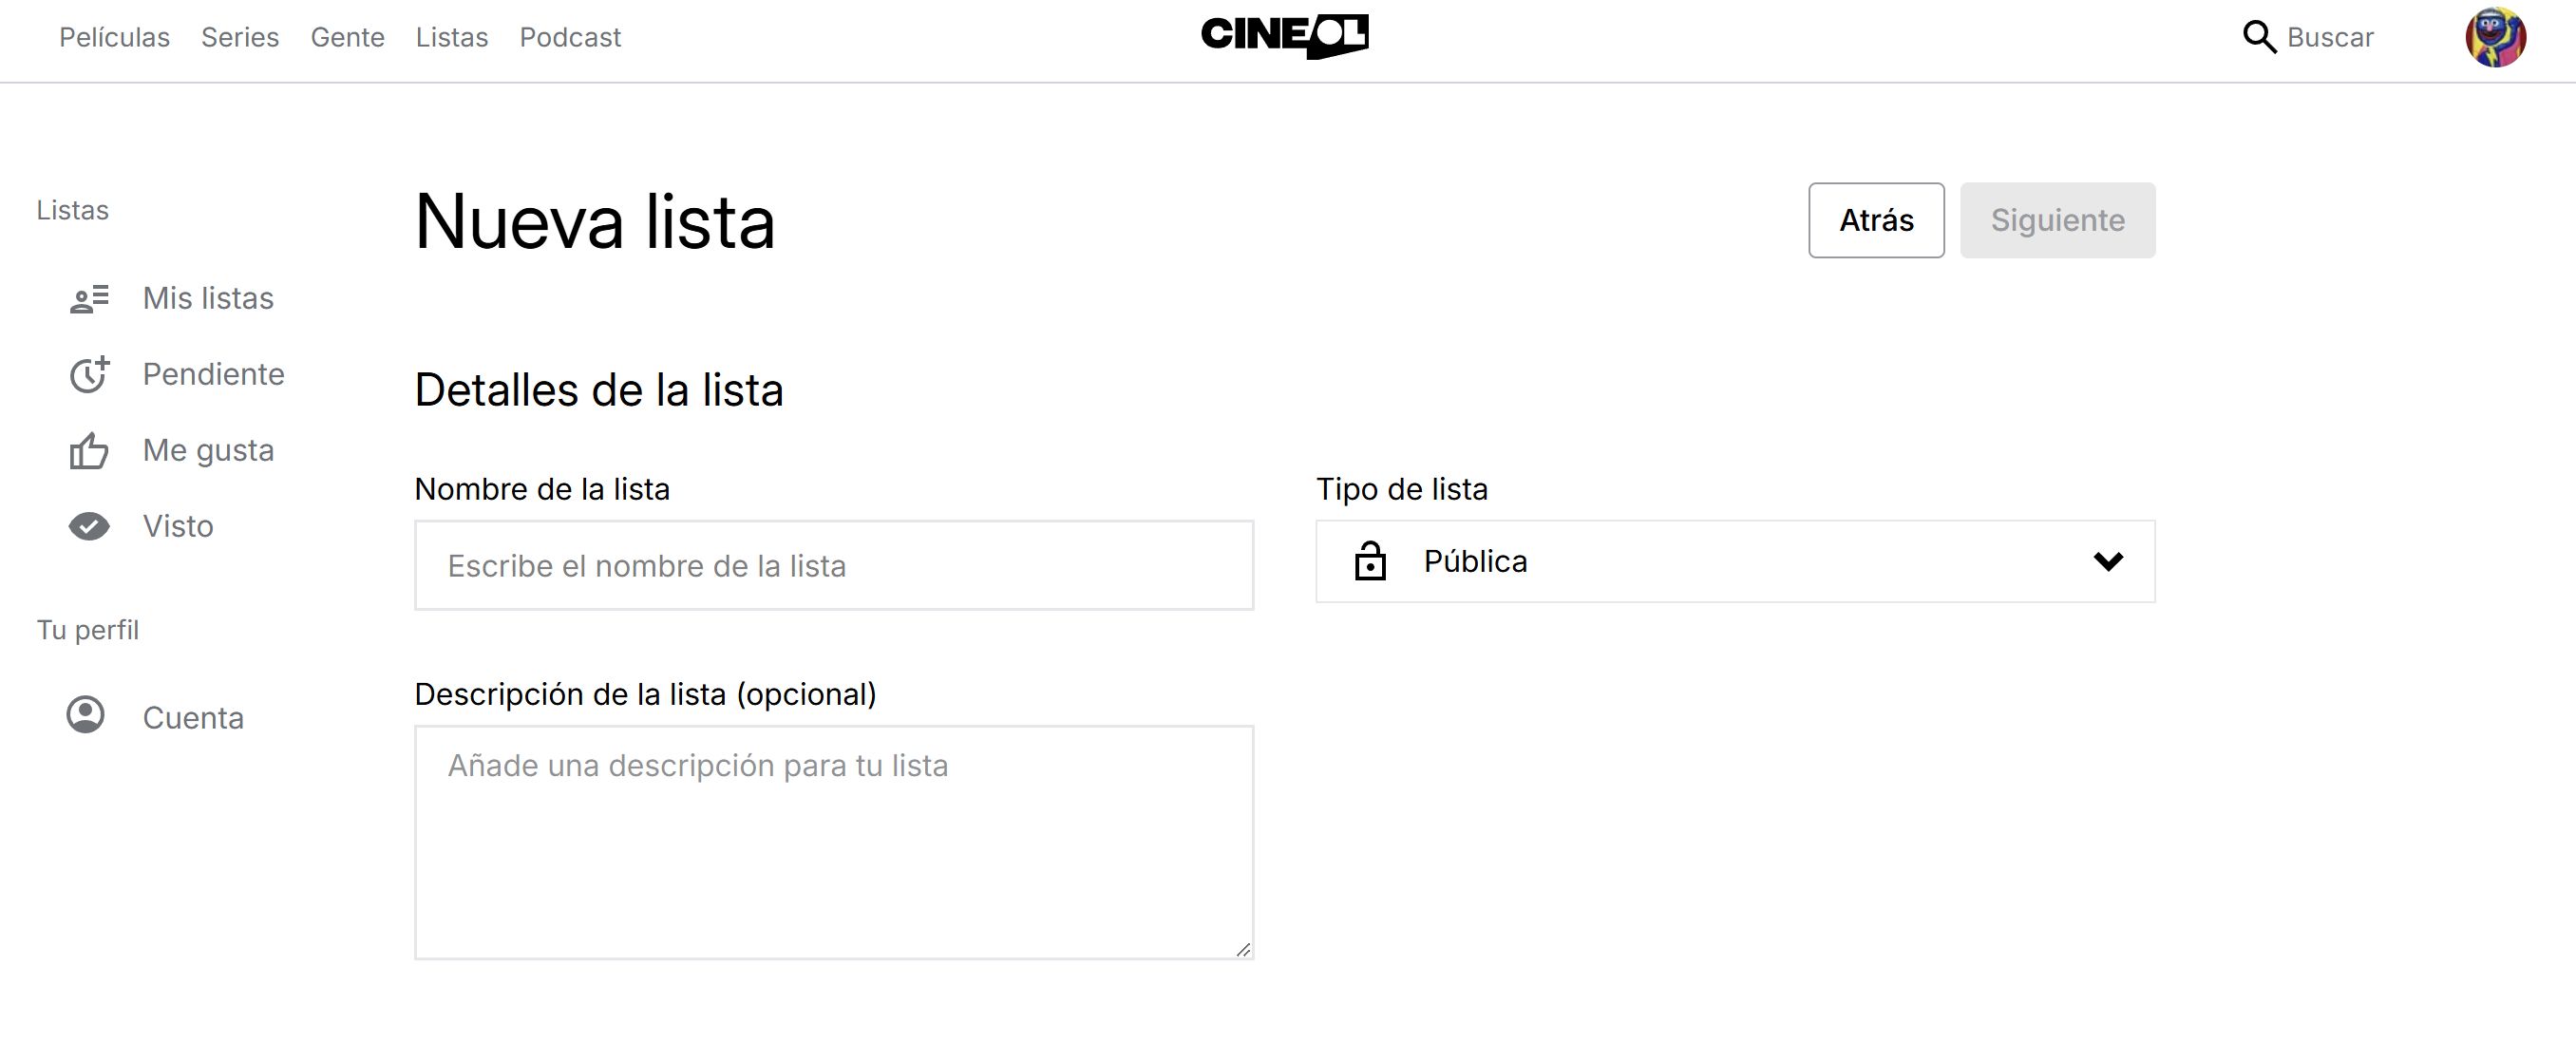
Task: Open the Películas menu
Action: (x=114, y=37)
